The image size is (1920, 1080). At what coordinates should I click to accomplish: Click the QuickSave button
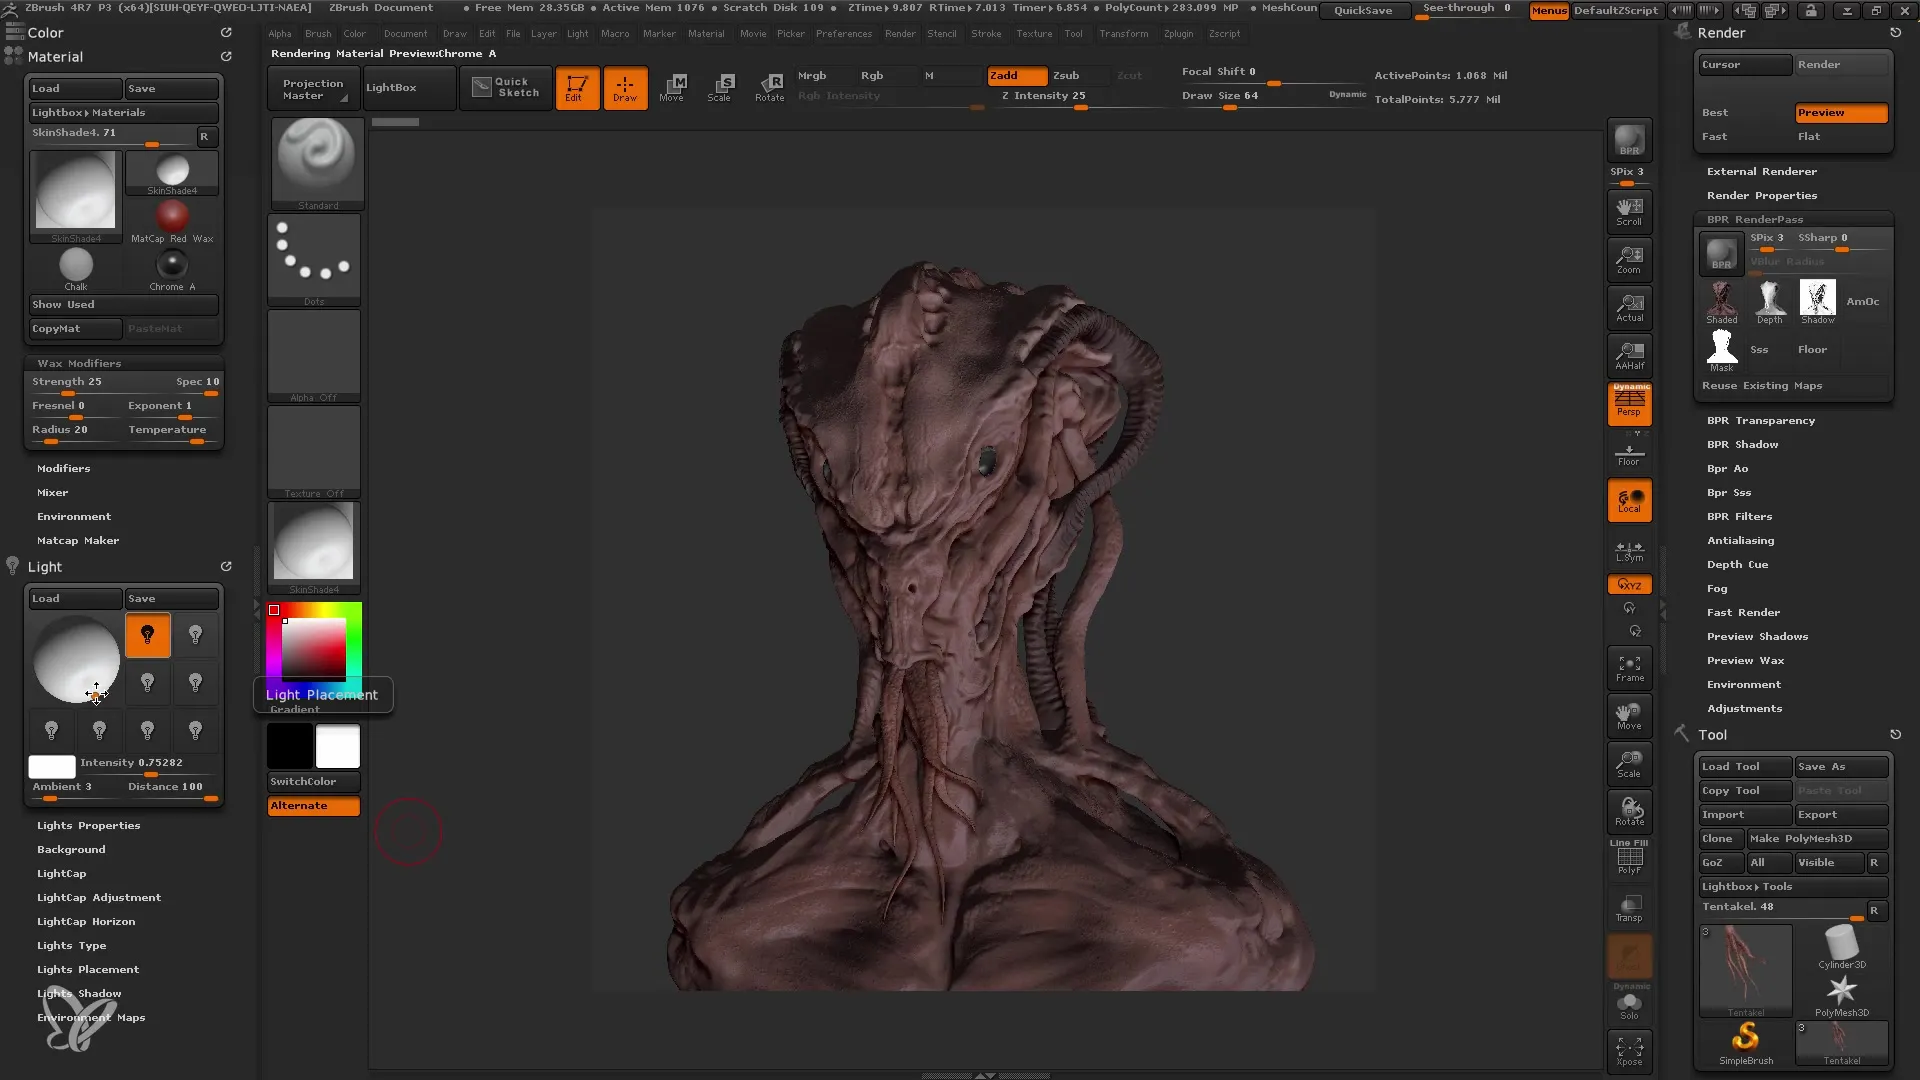(1362, 9)
